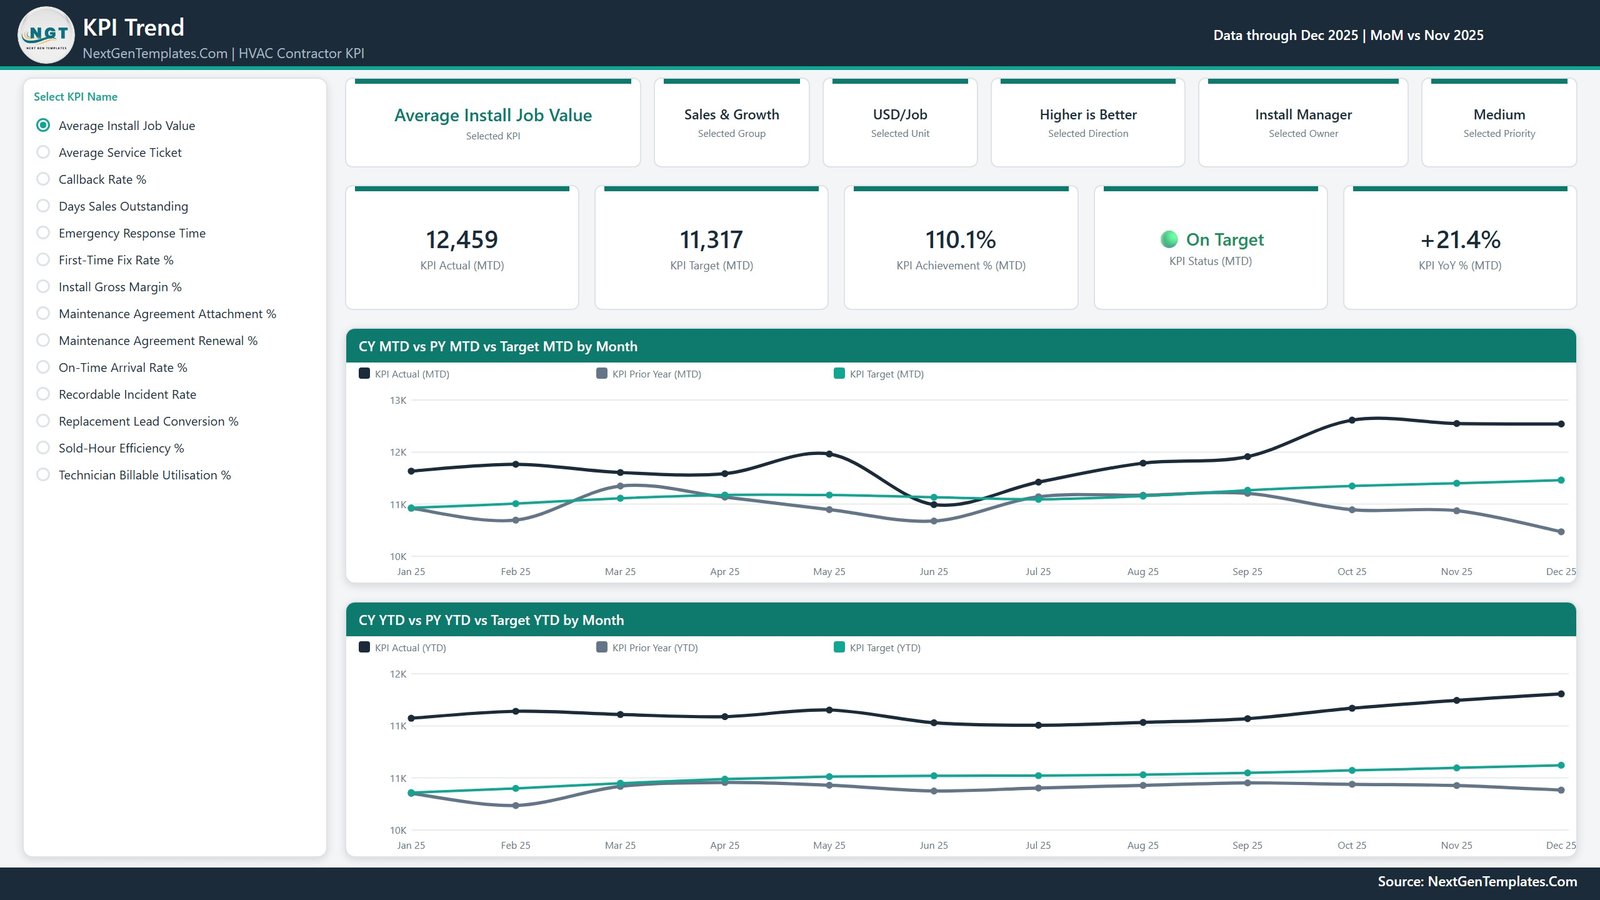This screenshot has height=900, width=1600.
Task: Click the Dec 25 prior year point on MTD chart
Action: (1561, 532)
